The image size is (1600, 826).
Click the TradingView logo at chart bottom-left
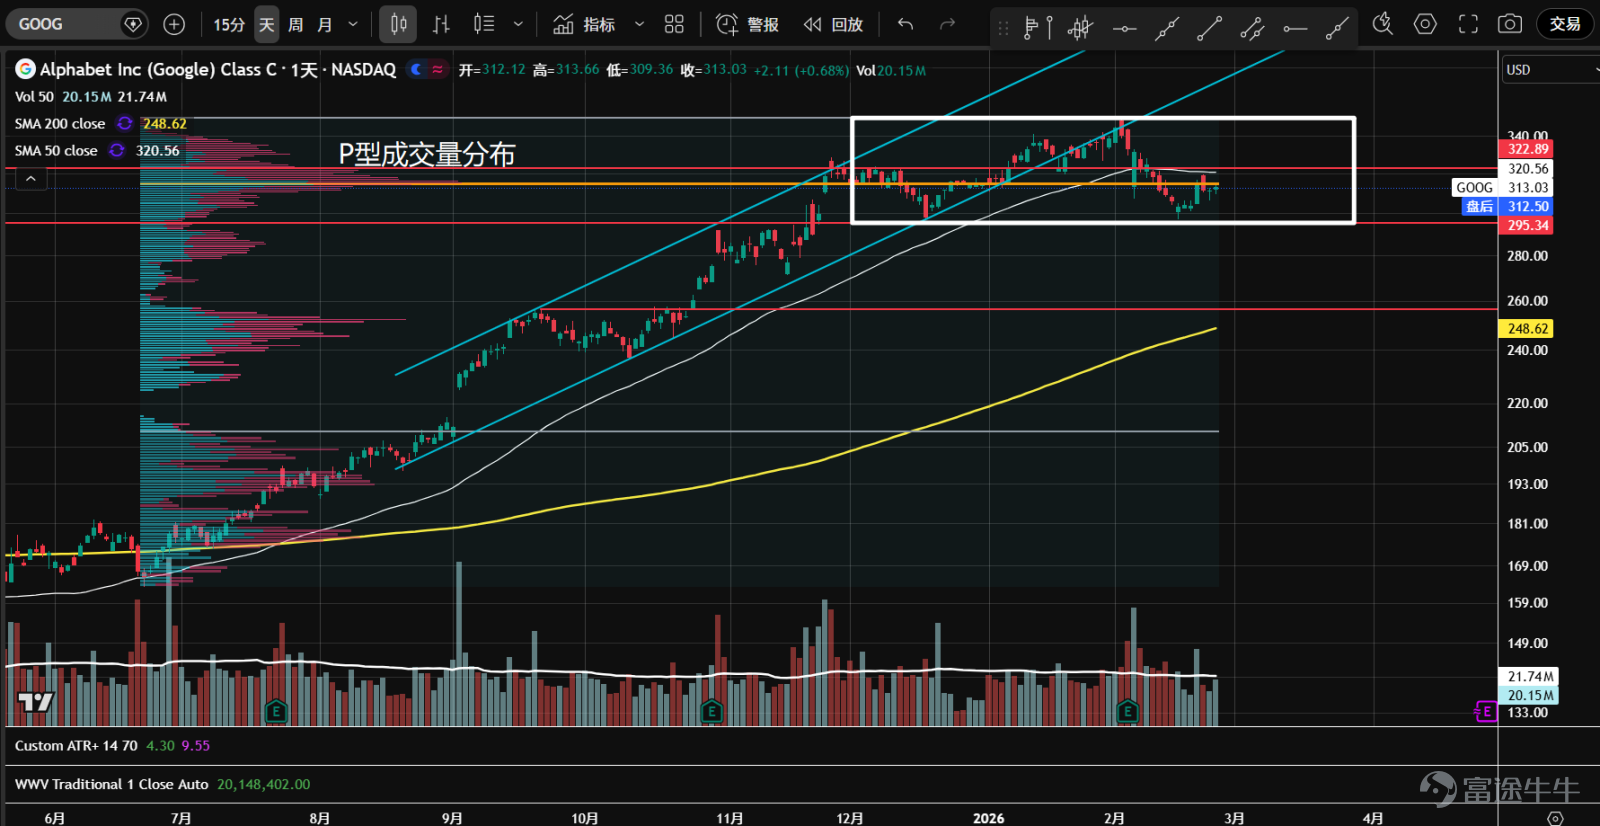pyautogui.click(x=36, y=701)
